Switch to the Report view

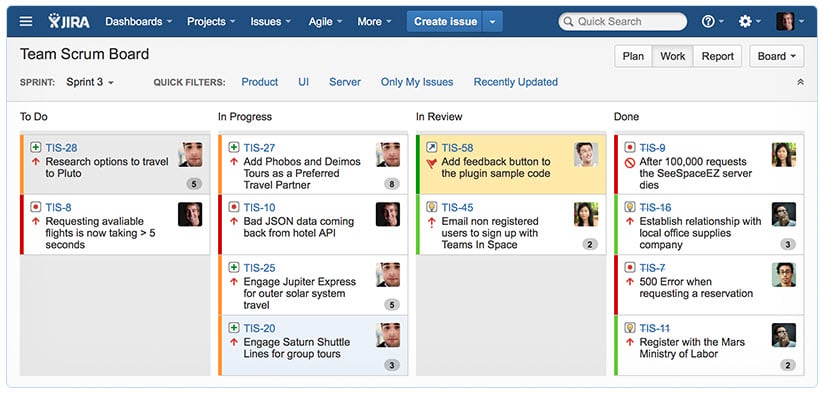(x=718, y=56)
